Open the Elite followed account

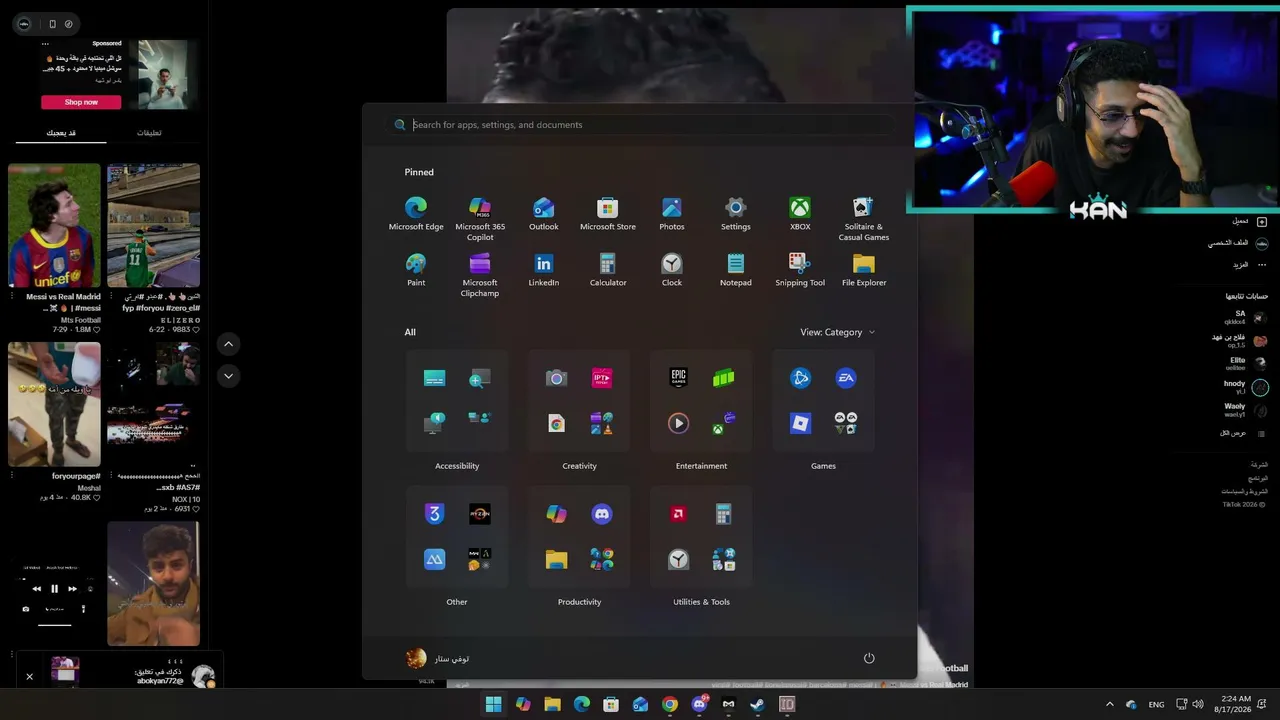[1248, 363]
